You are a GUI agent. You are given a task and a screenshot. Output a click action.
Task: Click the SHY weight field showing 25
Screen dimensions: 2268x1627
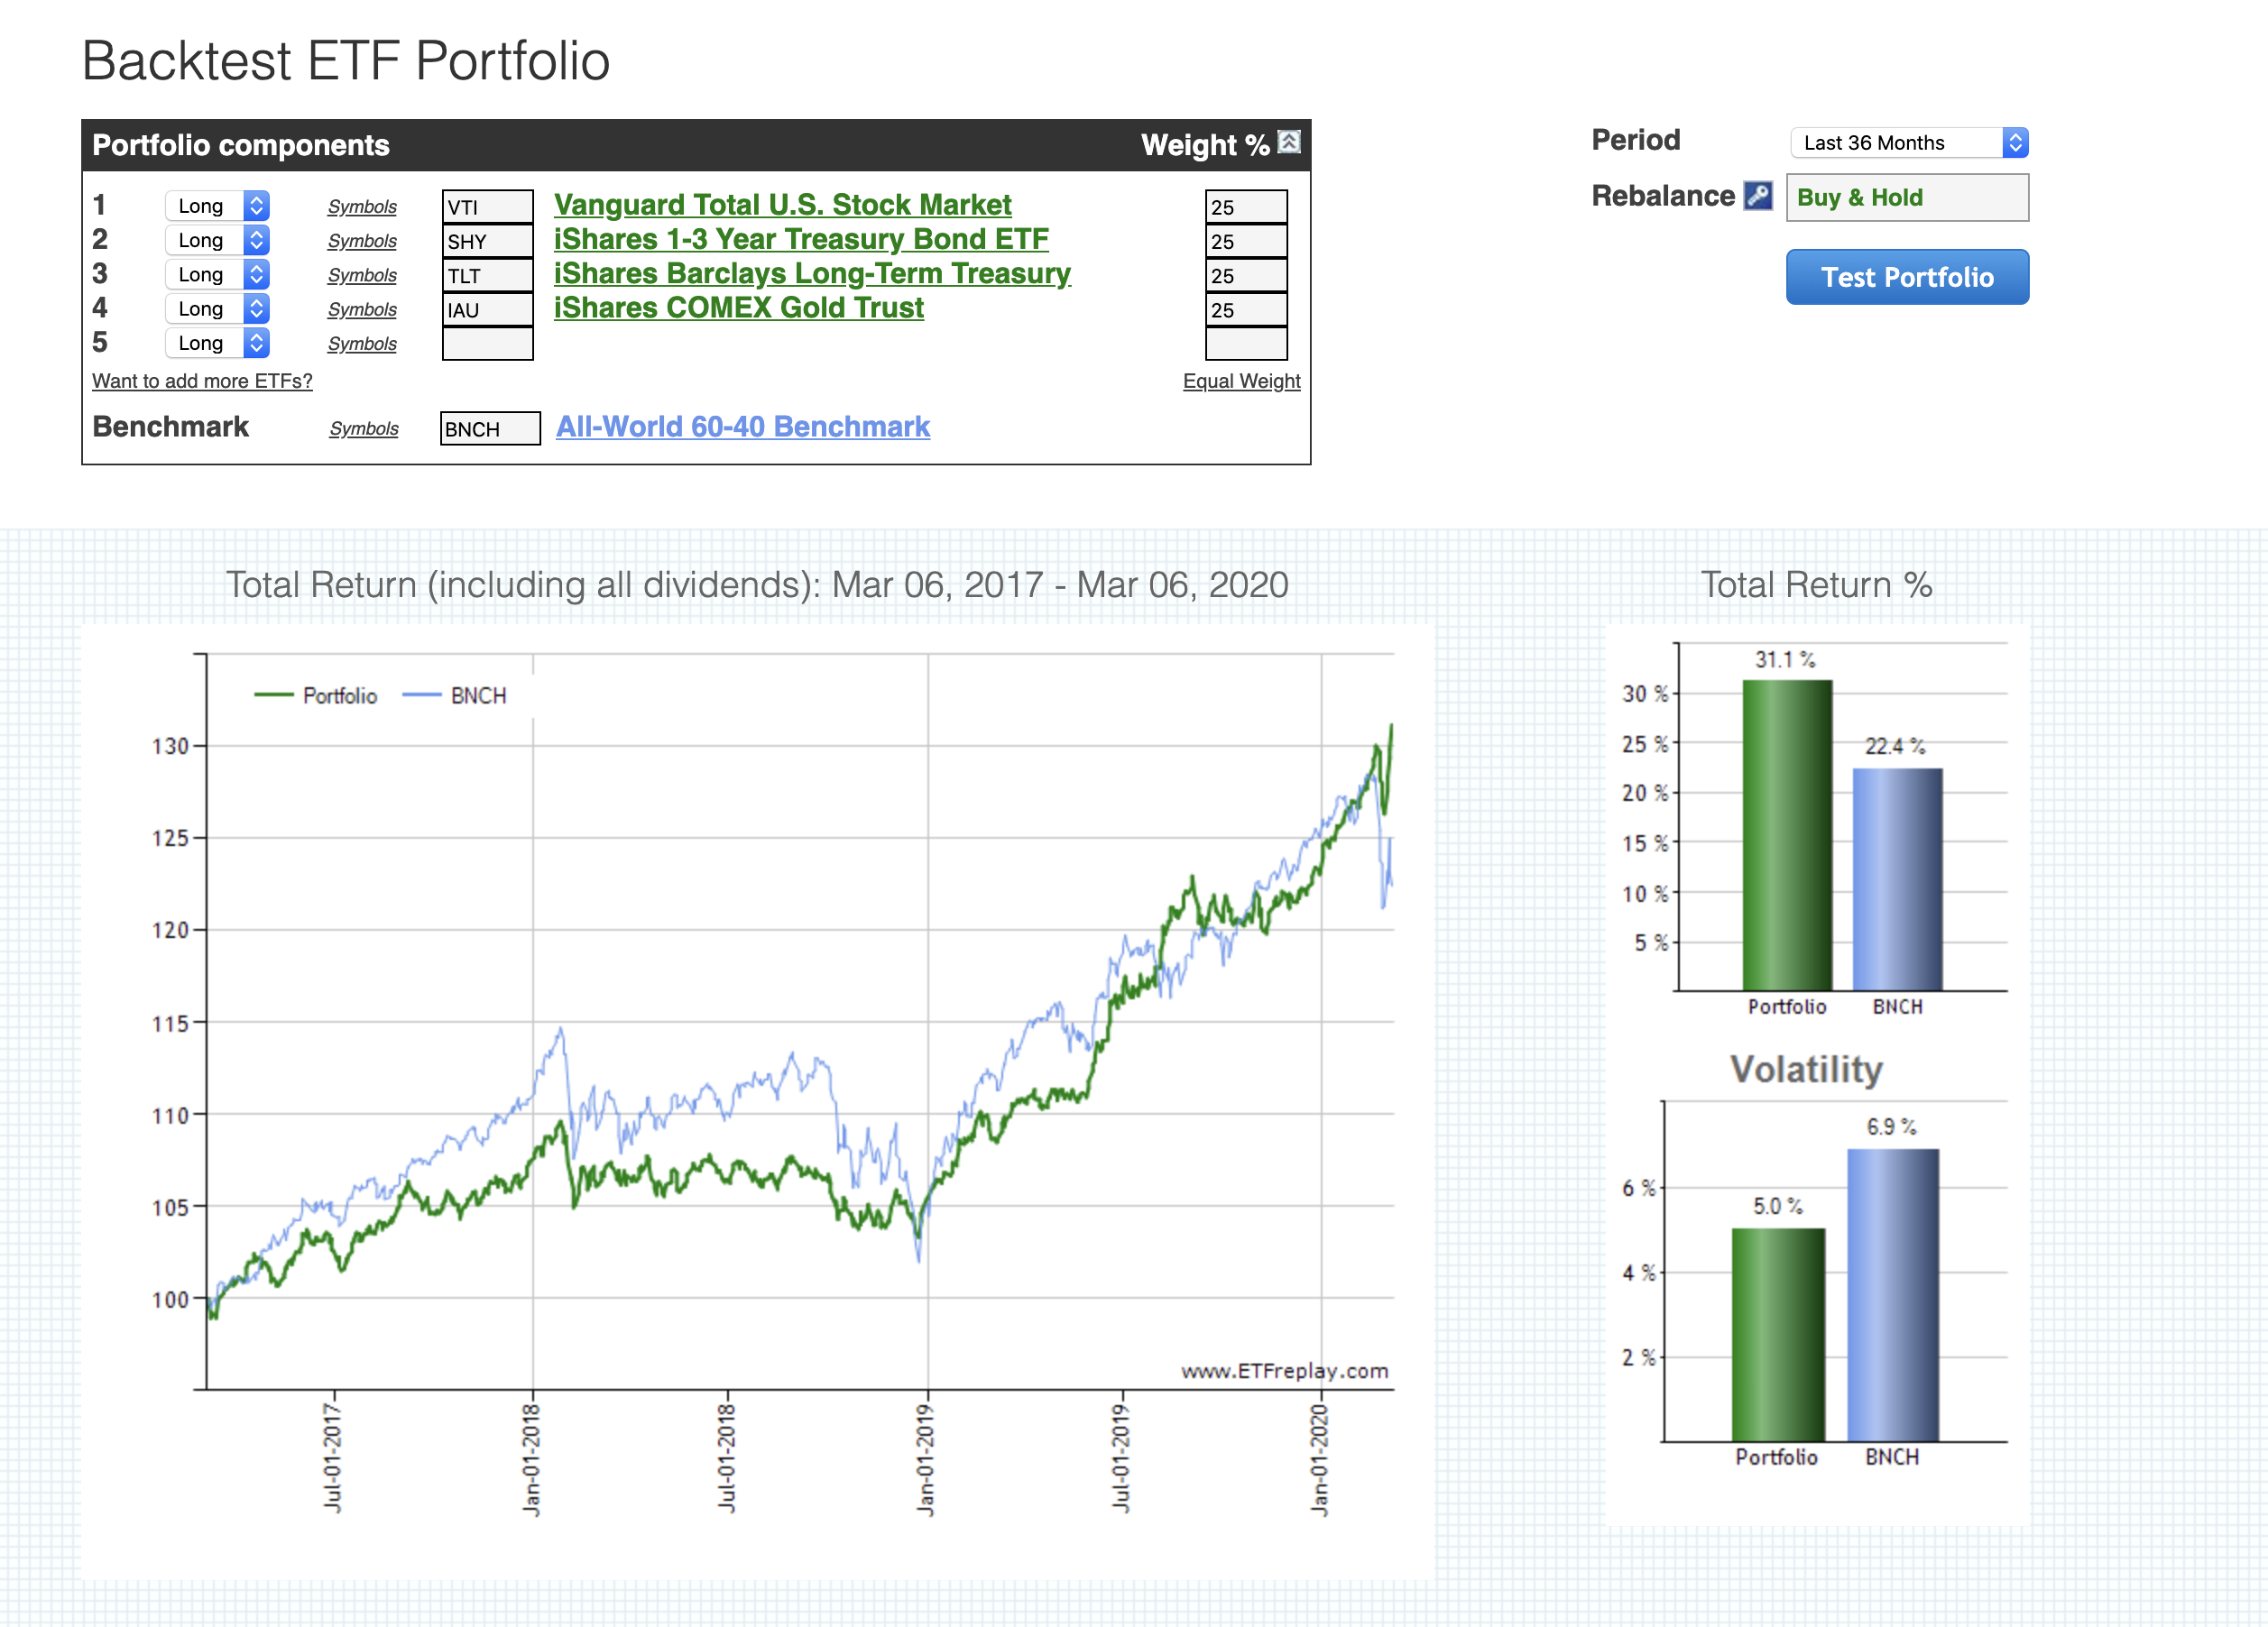pyautogui.click(x=1246, y=241)
